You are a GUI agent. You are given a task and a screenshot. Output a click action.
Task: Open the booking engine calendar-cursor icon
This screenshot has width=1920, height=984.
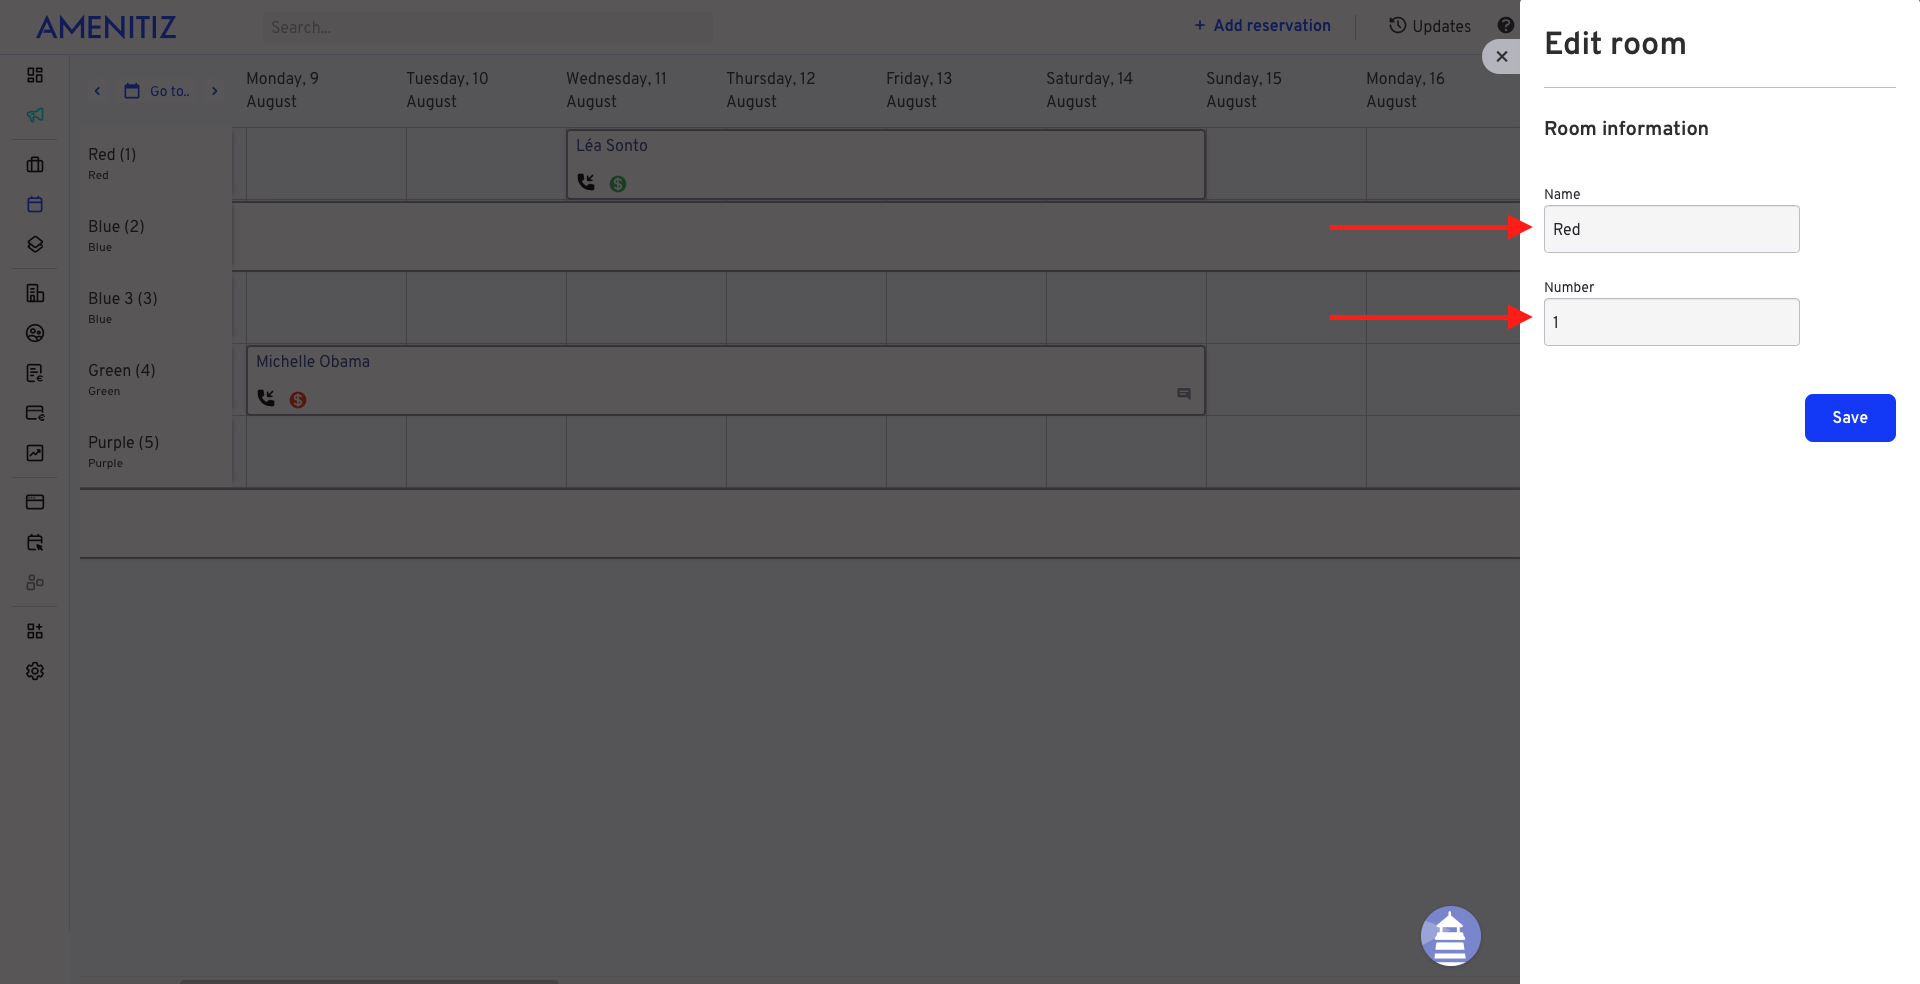(35, 542)
